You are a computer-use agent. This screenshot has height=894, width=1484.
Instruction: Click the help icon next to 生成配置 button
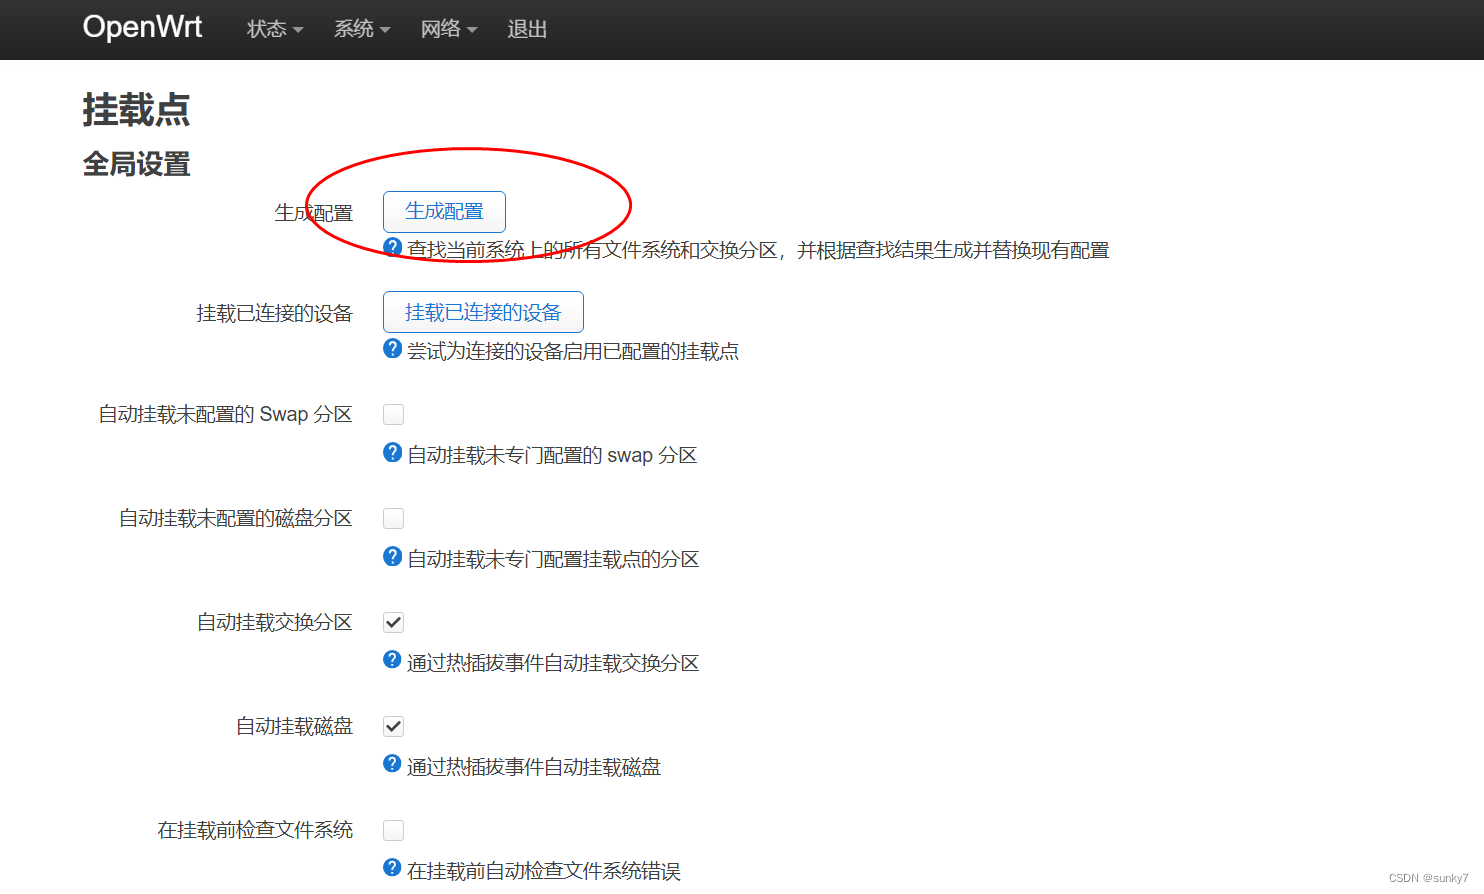click(391, 248)
